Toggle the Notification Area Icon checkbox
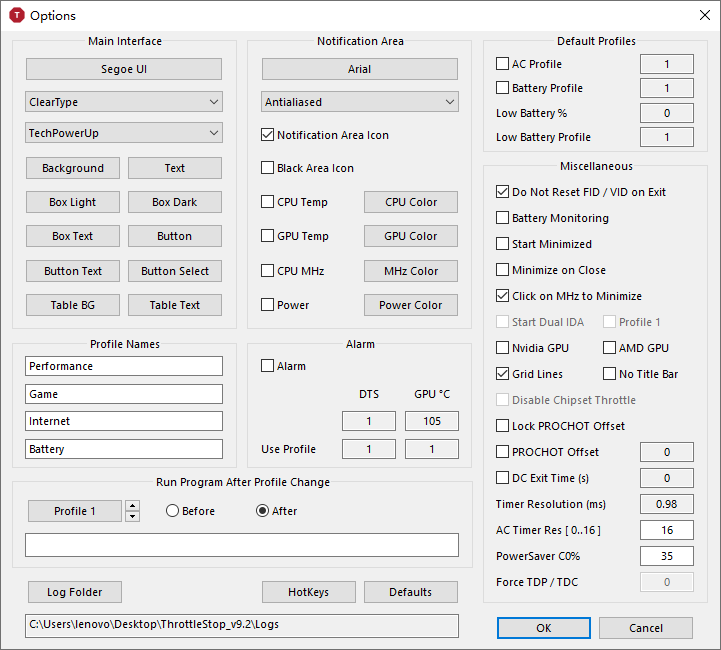The height and width of the screenshot is (650, 721). click(268, 135)
